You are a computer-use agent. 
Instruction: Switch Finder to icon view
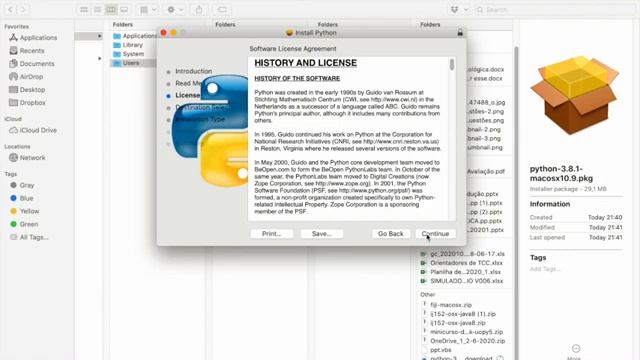(x=84, y=9)
